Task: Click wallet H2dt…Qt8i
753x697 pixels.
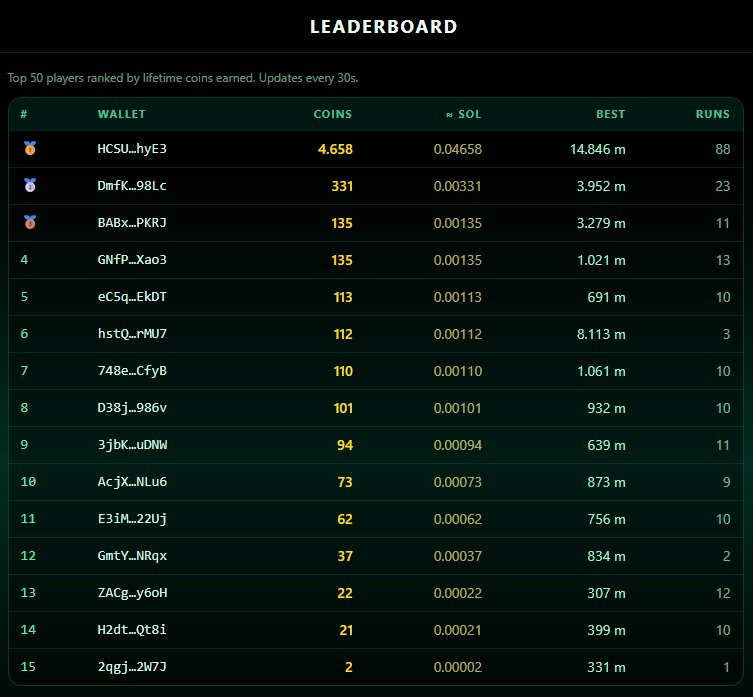Action: (132, 630)
